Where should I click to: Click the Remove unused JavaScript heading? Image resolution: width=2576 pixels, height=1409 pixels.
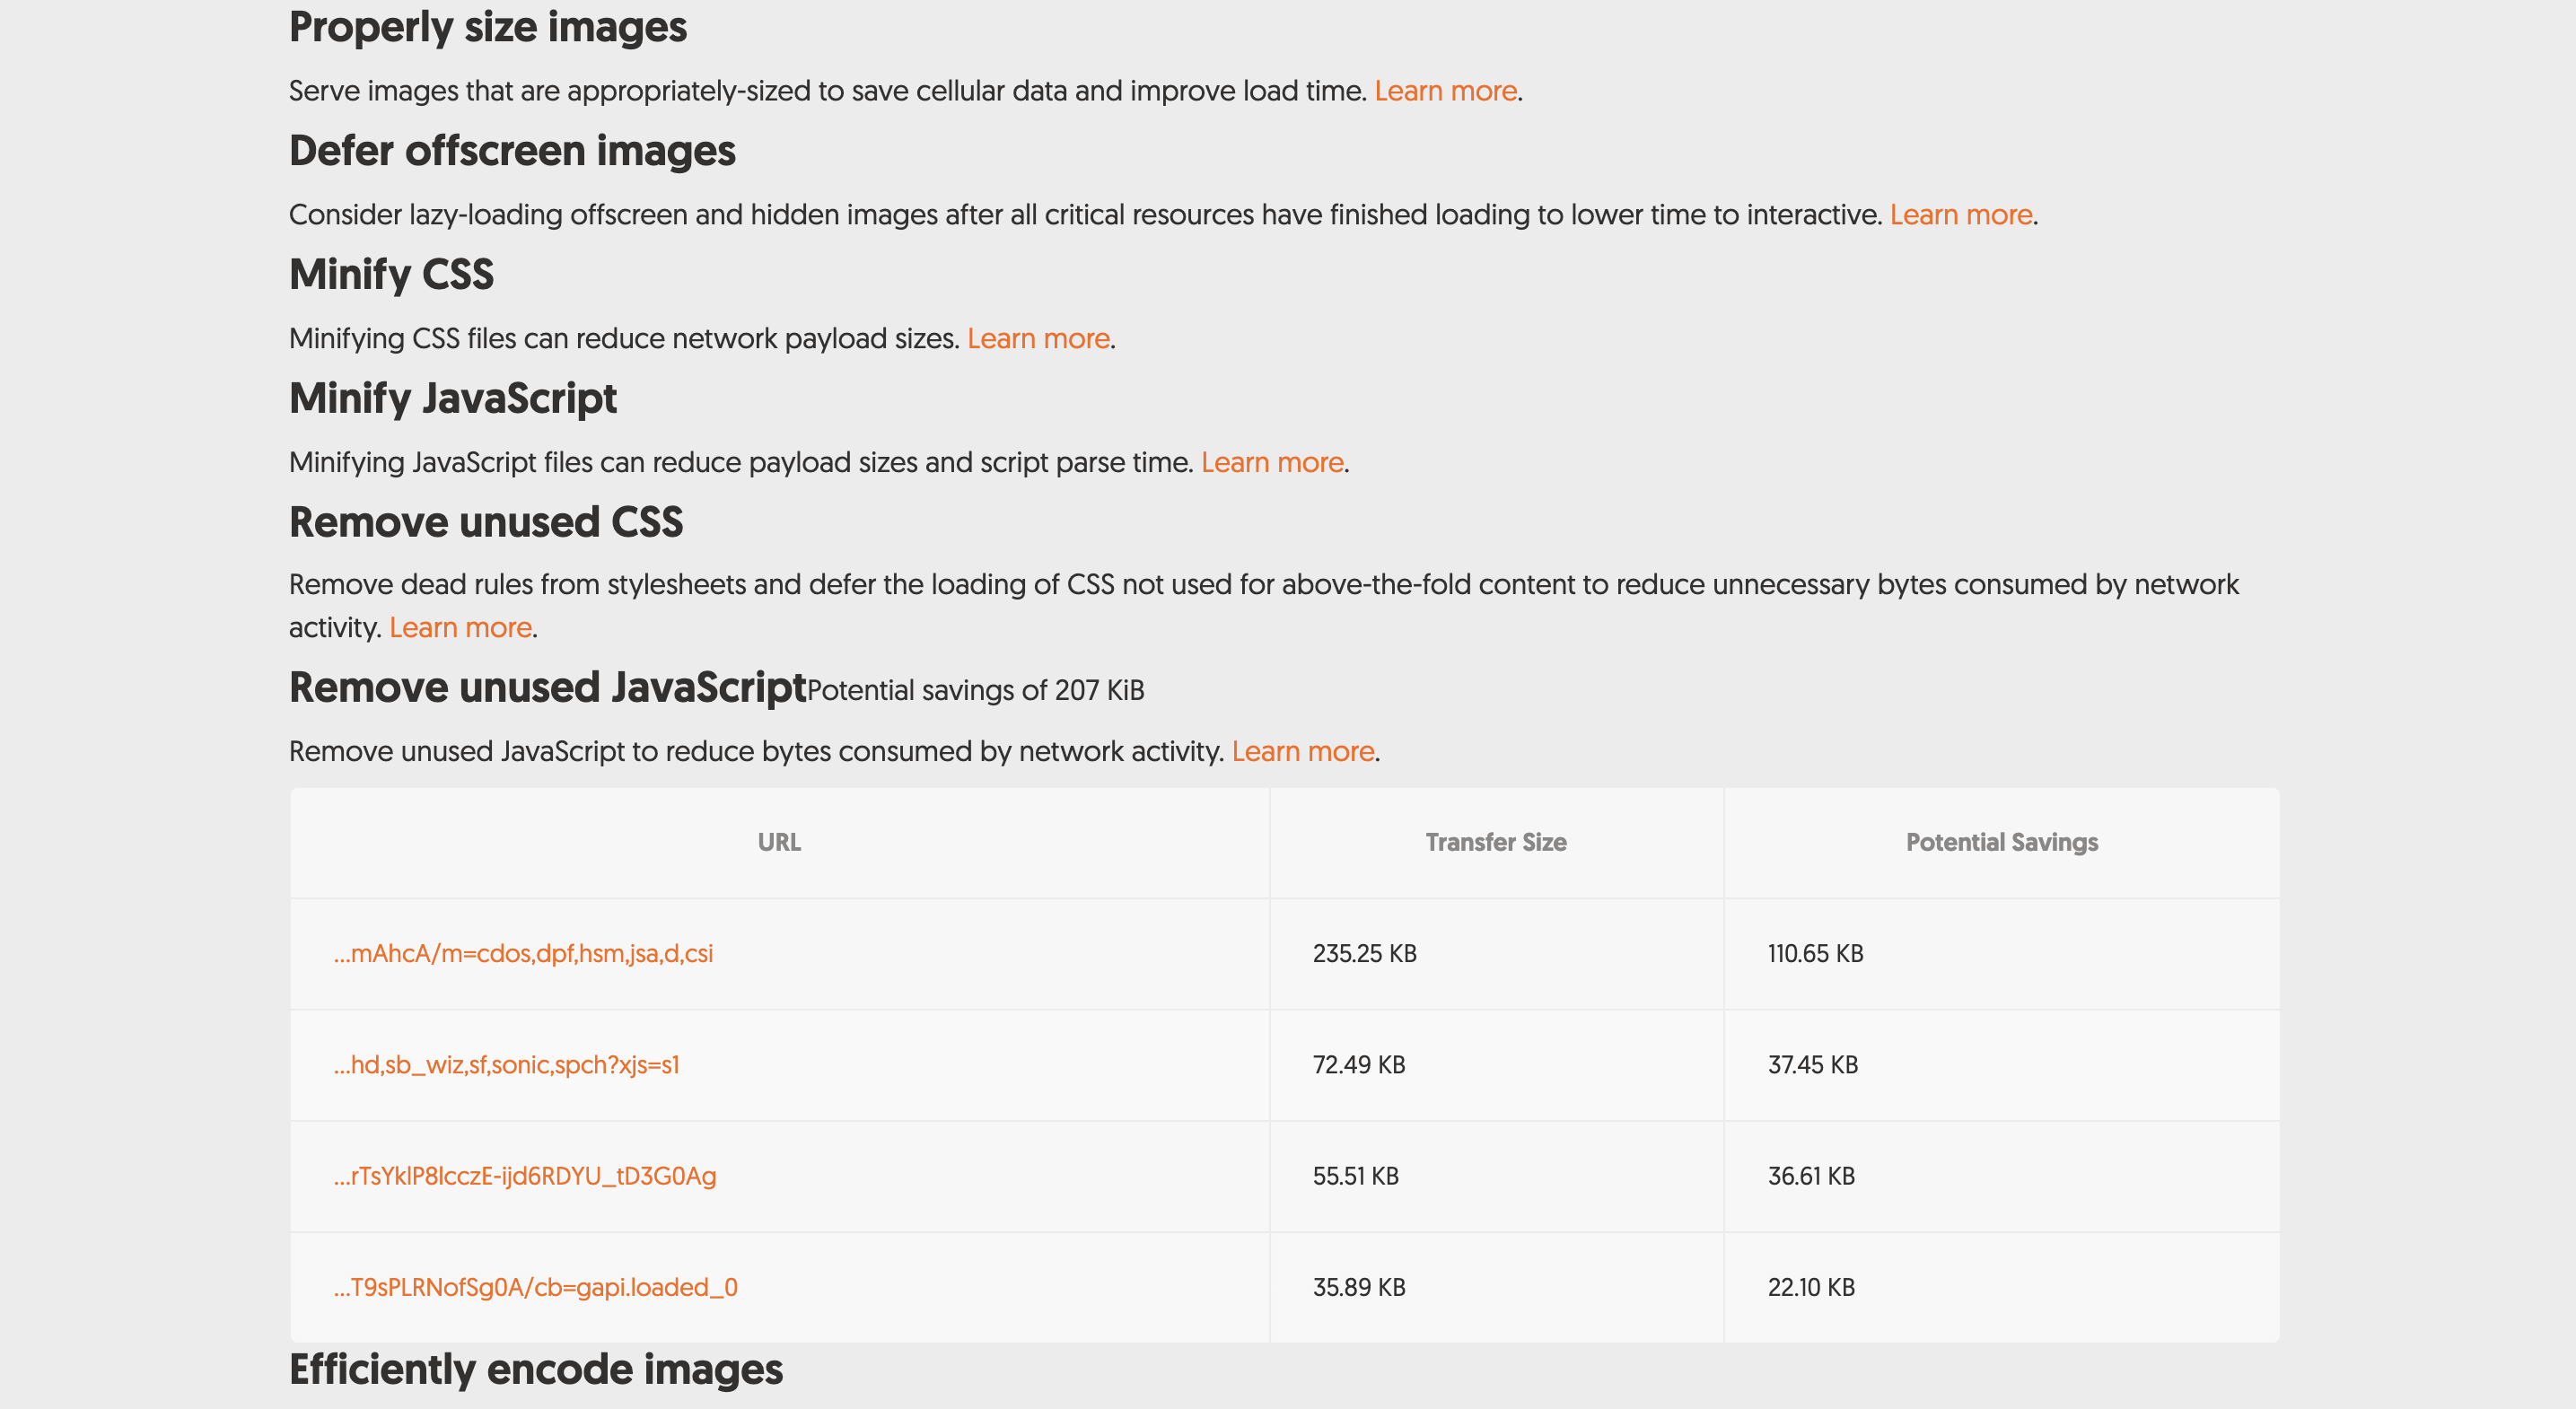point(547,688)
